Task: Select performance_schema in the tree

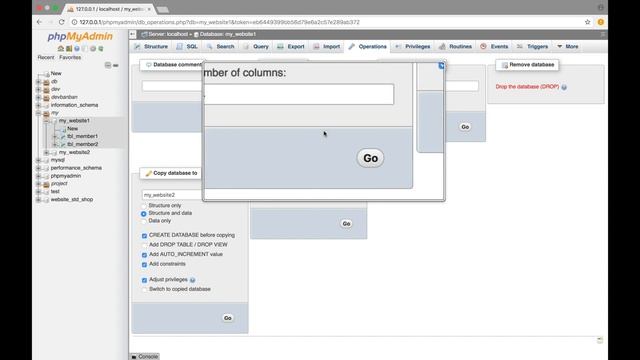Action: click(76, 168)
